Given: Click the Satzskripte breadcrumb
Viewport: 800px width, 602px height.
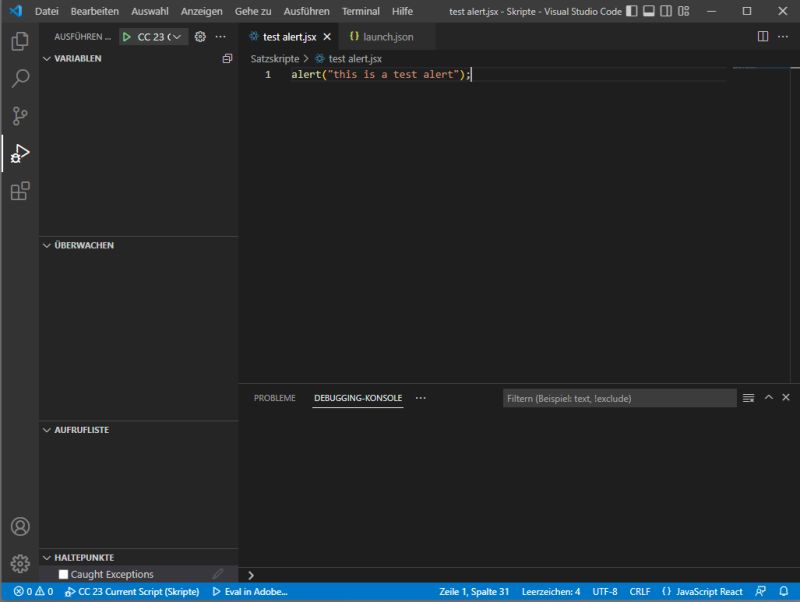Looking at the screenshot, I should pyautogui.click(x=274, y=59).
